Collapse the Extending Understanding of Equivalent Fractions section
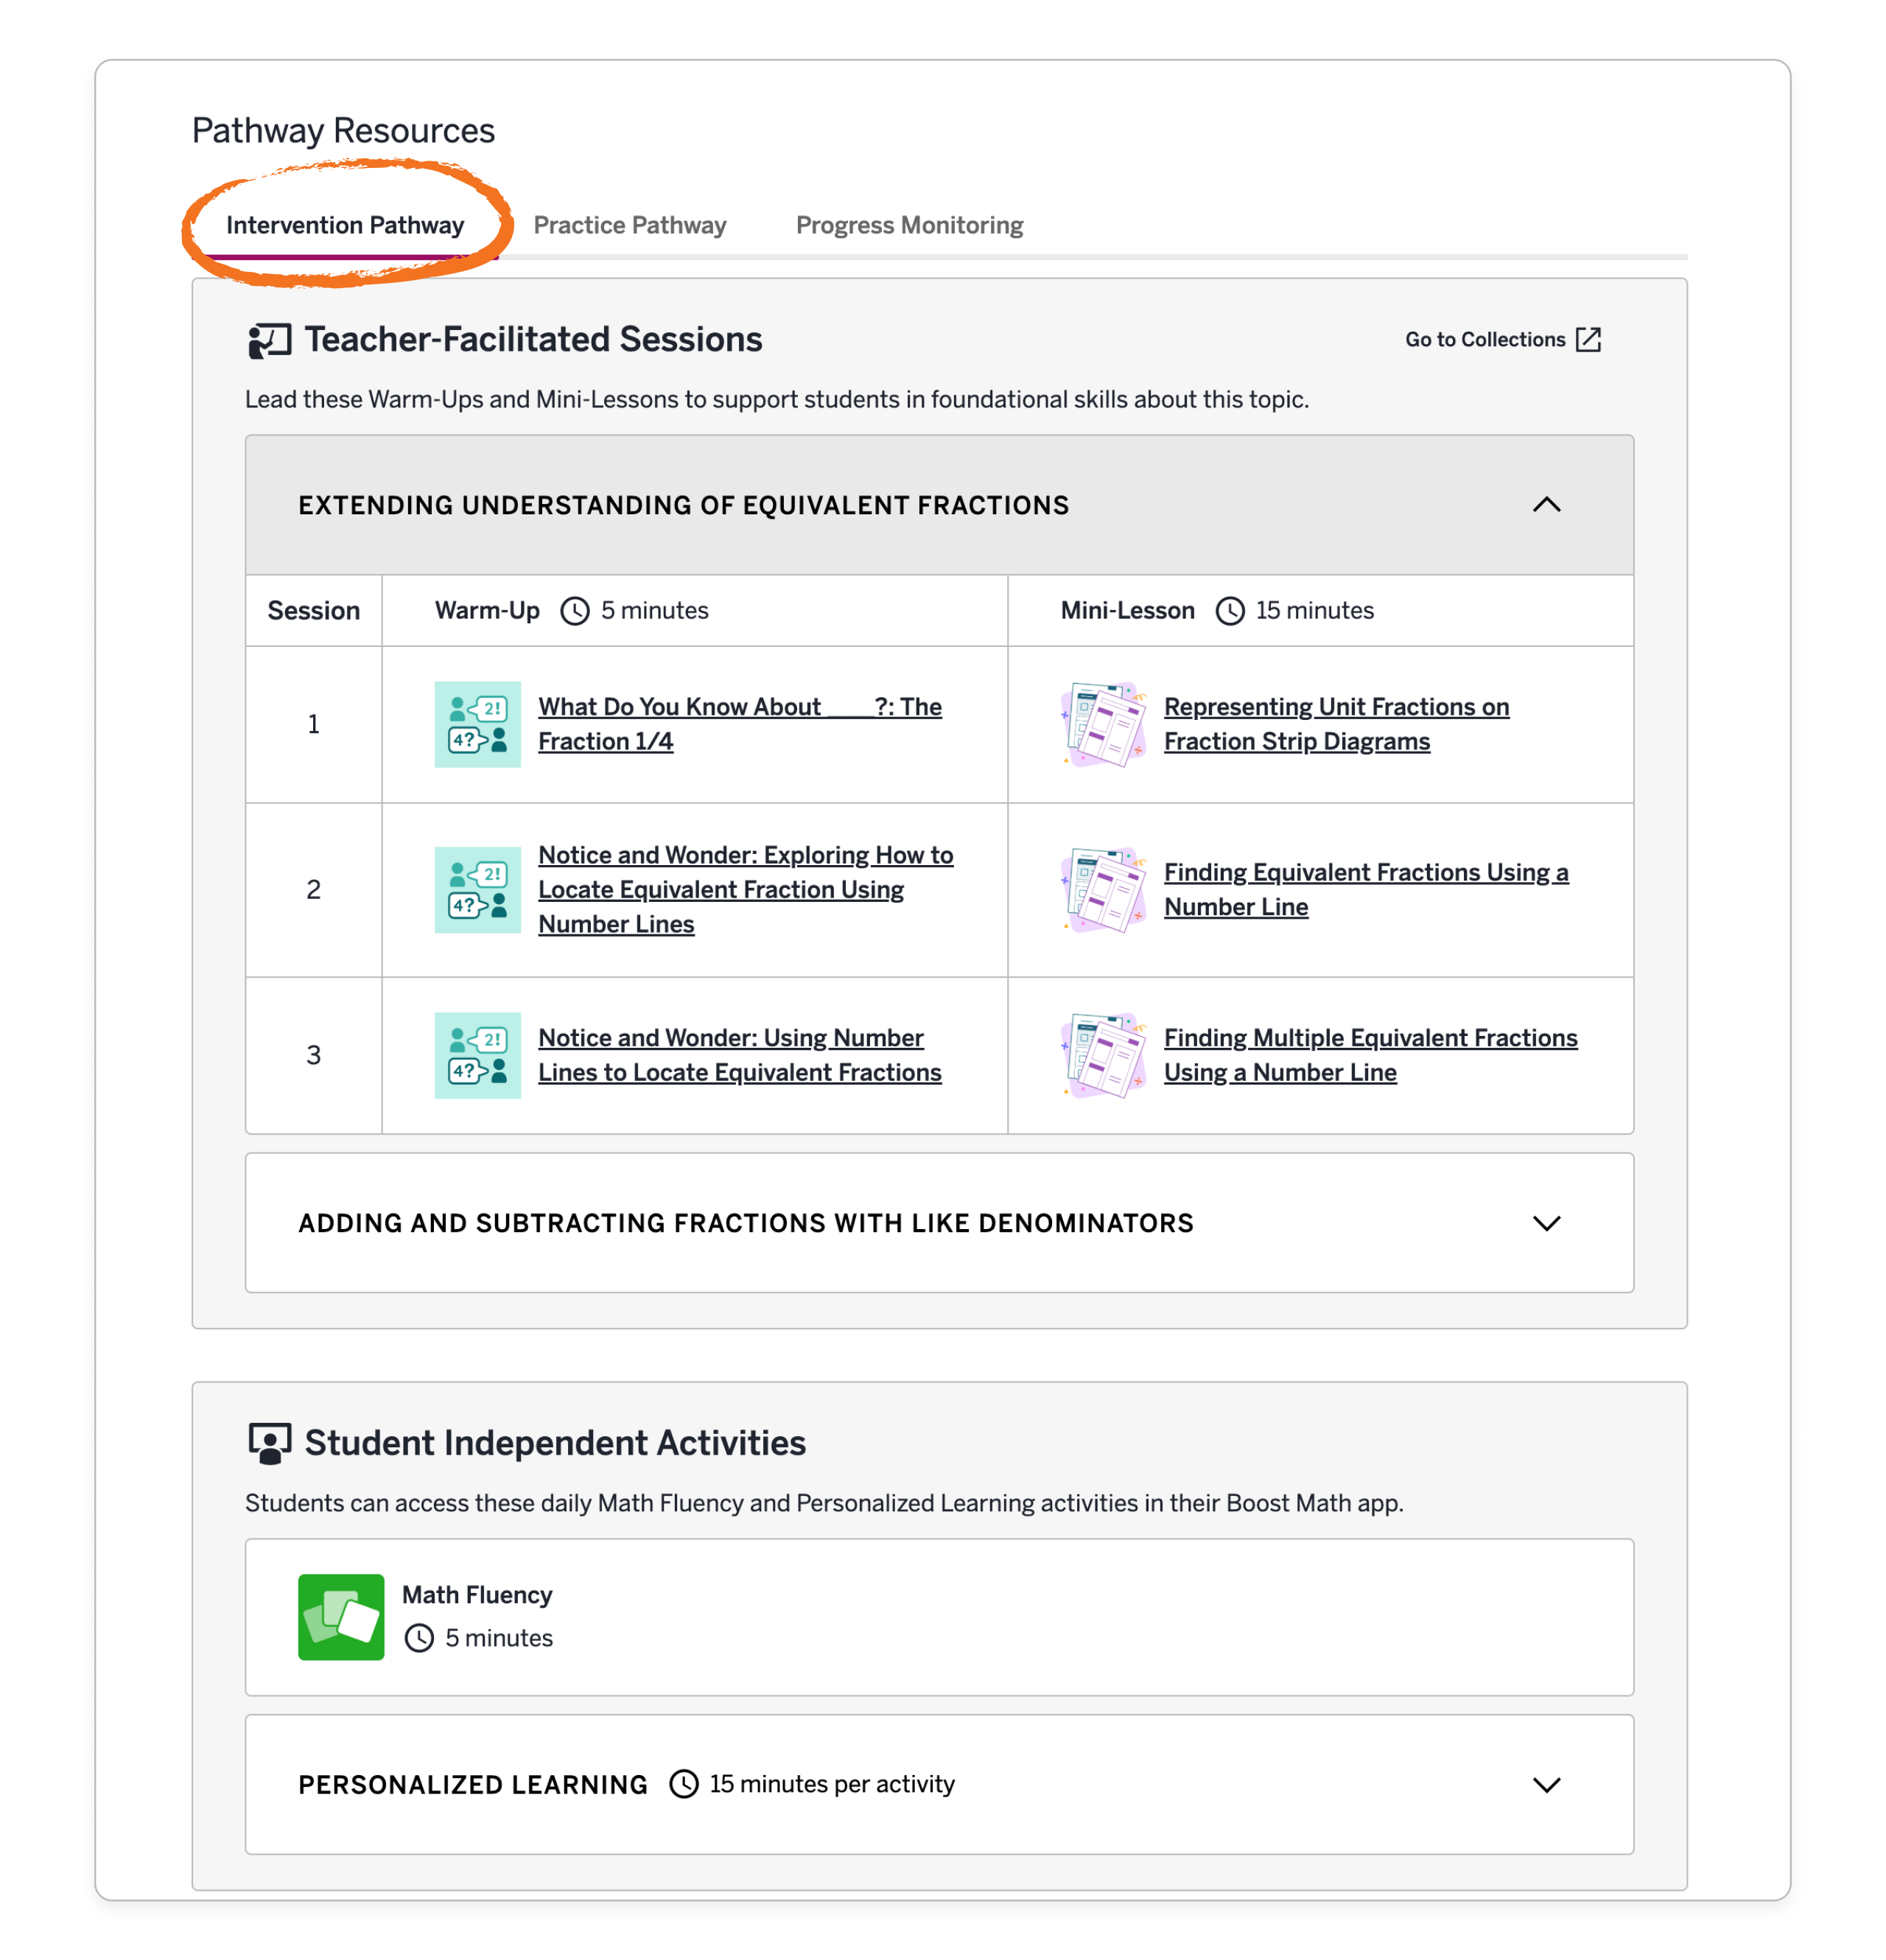The image size is (1886, 1960). (1546, 505)
